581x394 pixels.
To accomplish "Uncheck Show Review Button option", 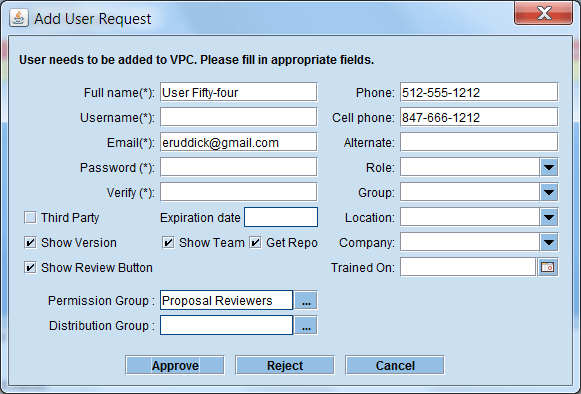I will point(30,268).
